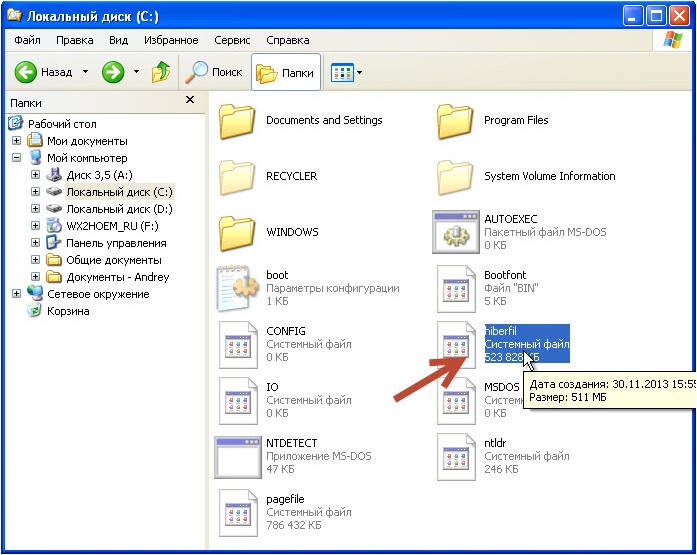Select Общие документы folder in tree

(x=114, y=260)
